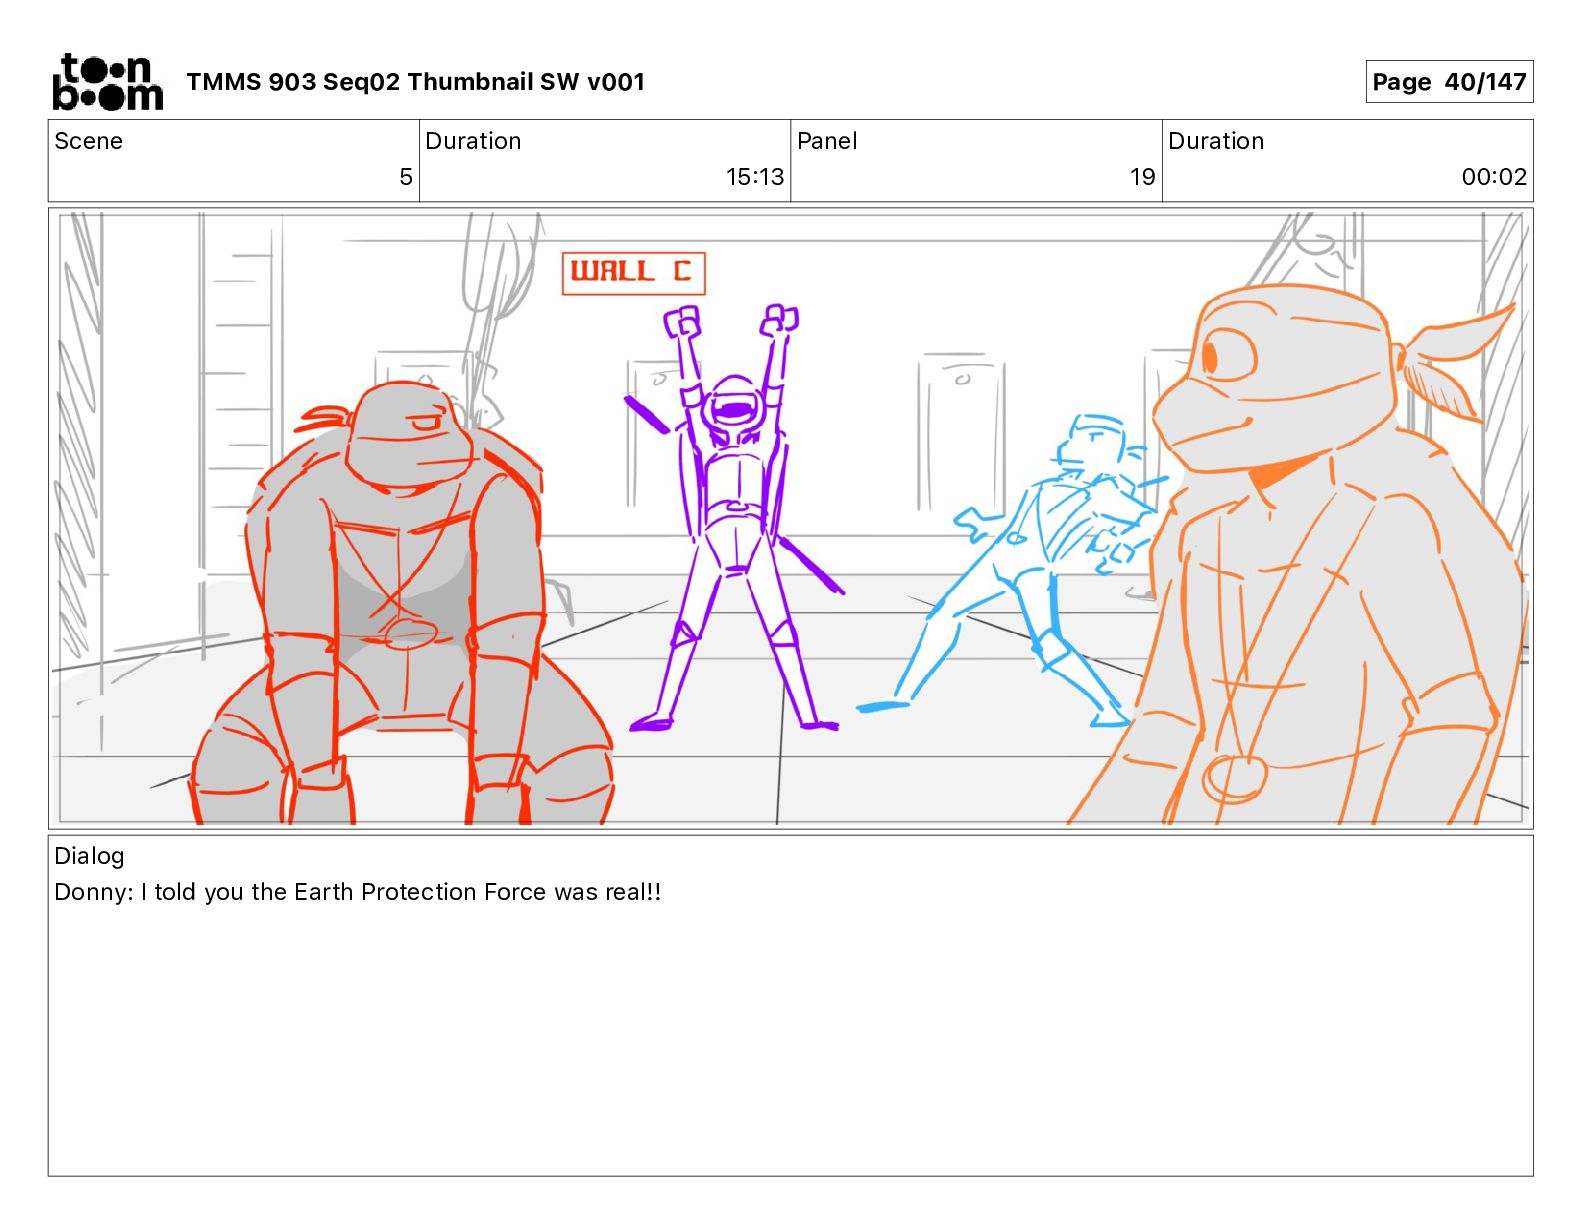Image resolution: width=1584 pixels, height=1224 pixels.
Task: Click the 'Dialog' label
Action: tap(89, 856)
